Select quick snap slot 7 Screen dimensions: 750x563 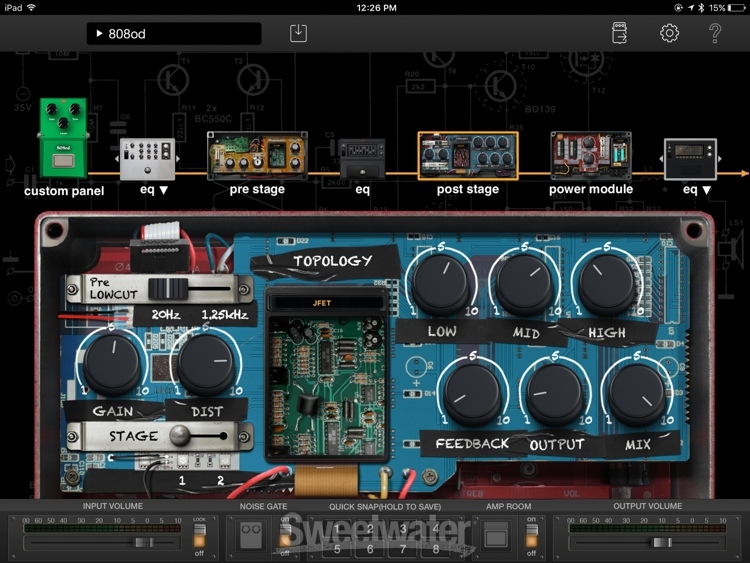click(x=403, y=549)
